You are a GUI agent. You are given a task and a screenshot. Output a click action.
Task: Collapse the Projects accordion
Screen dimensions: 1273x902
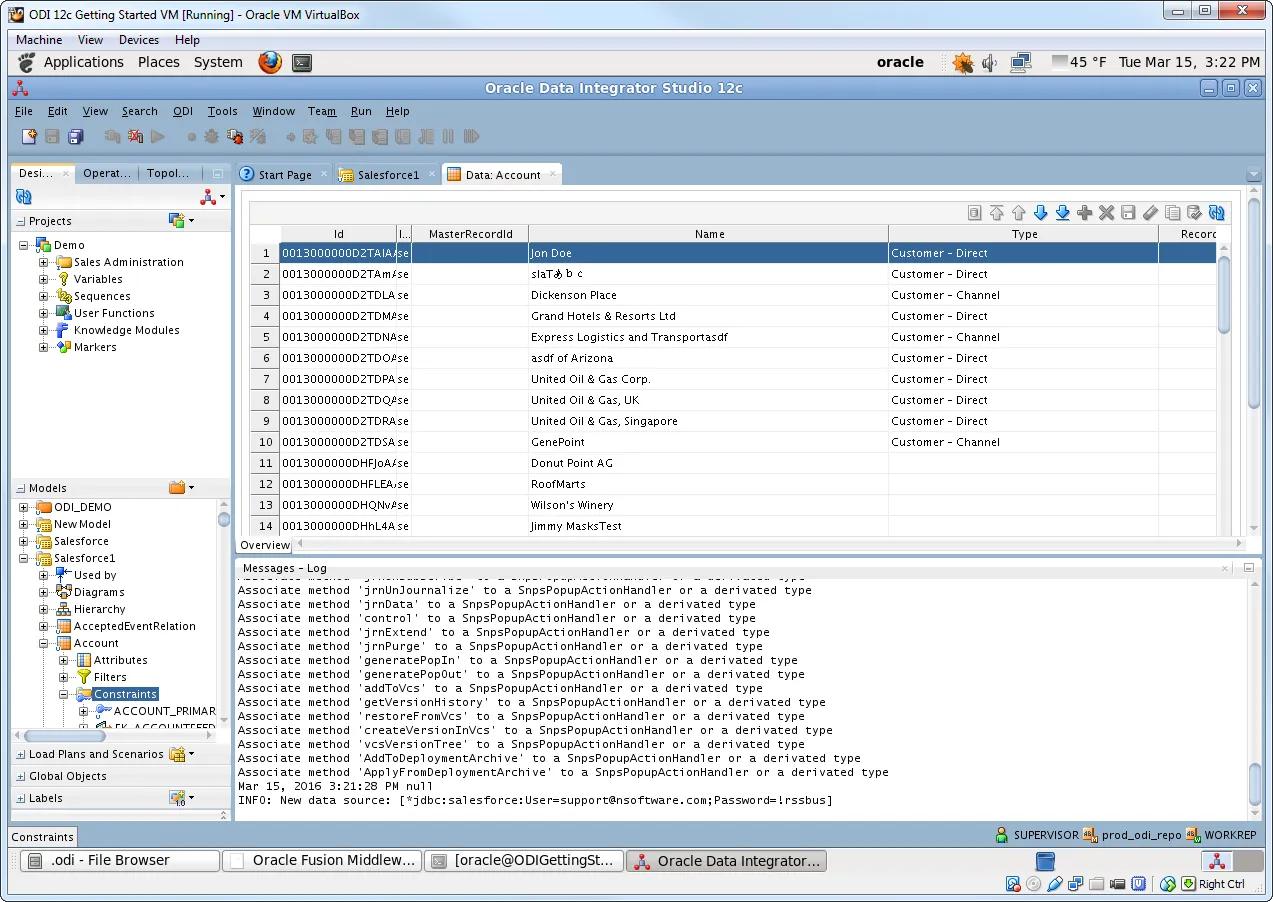click(22, 221)
